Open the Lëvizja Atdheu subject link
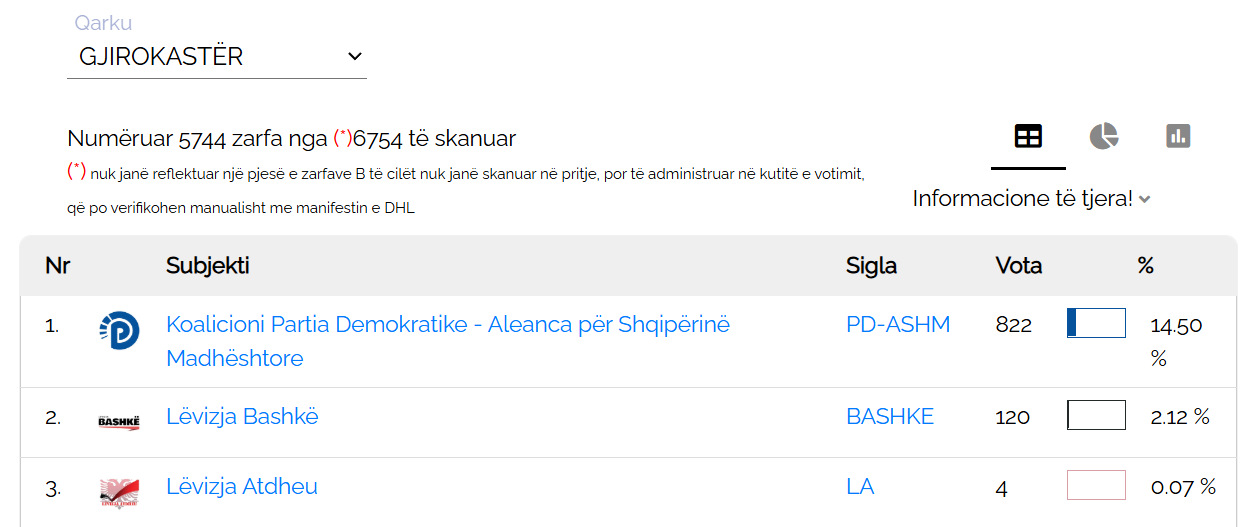 coord(242,487)
